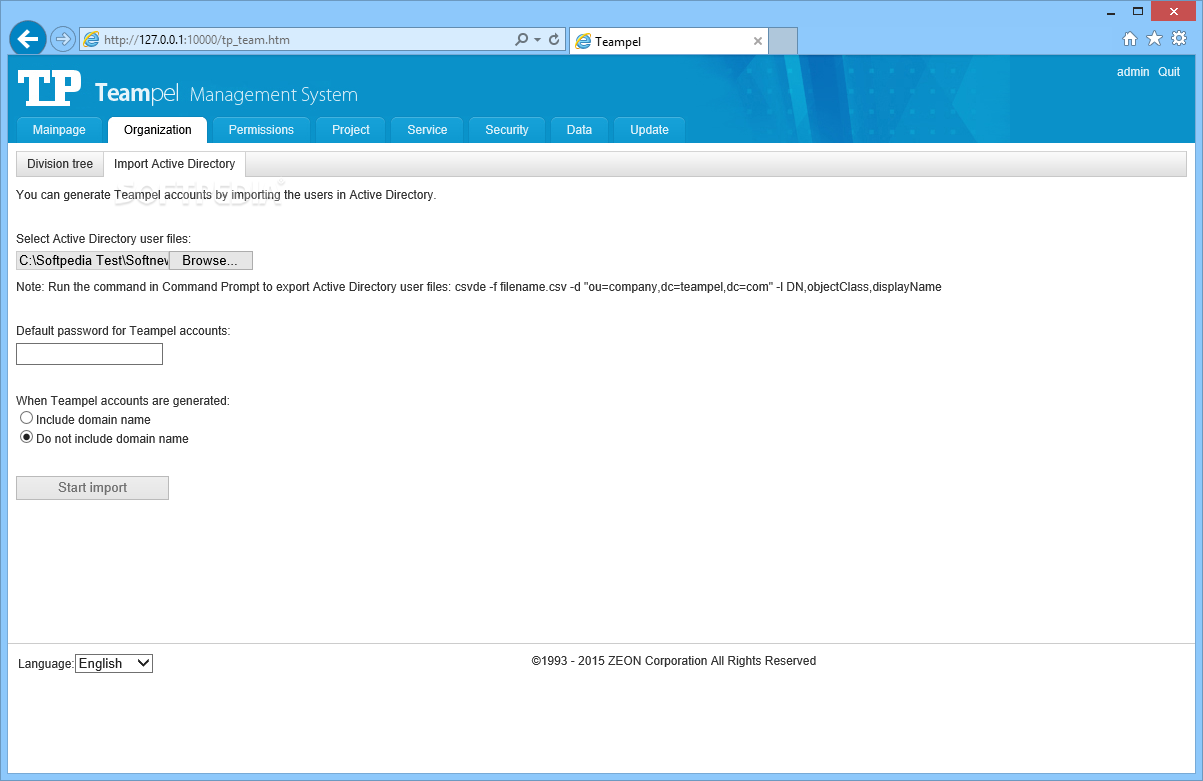Click the browser Forward arrow button
Image resolution: width=1203 pixels, height=781 pixels.
point(63,40)
